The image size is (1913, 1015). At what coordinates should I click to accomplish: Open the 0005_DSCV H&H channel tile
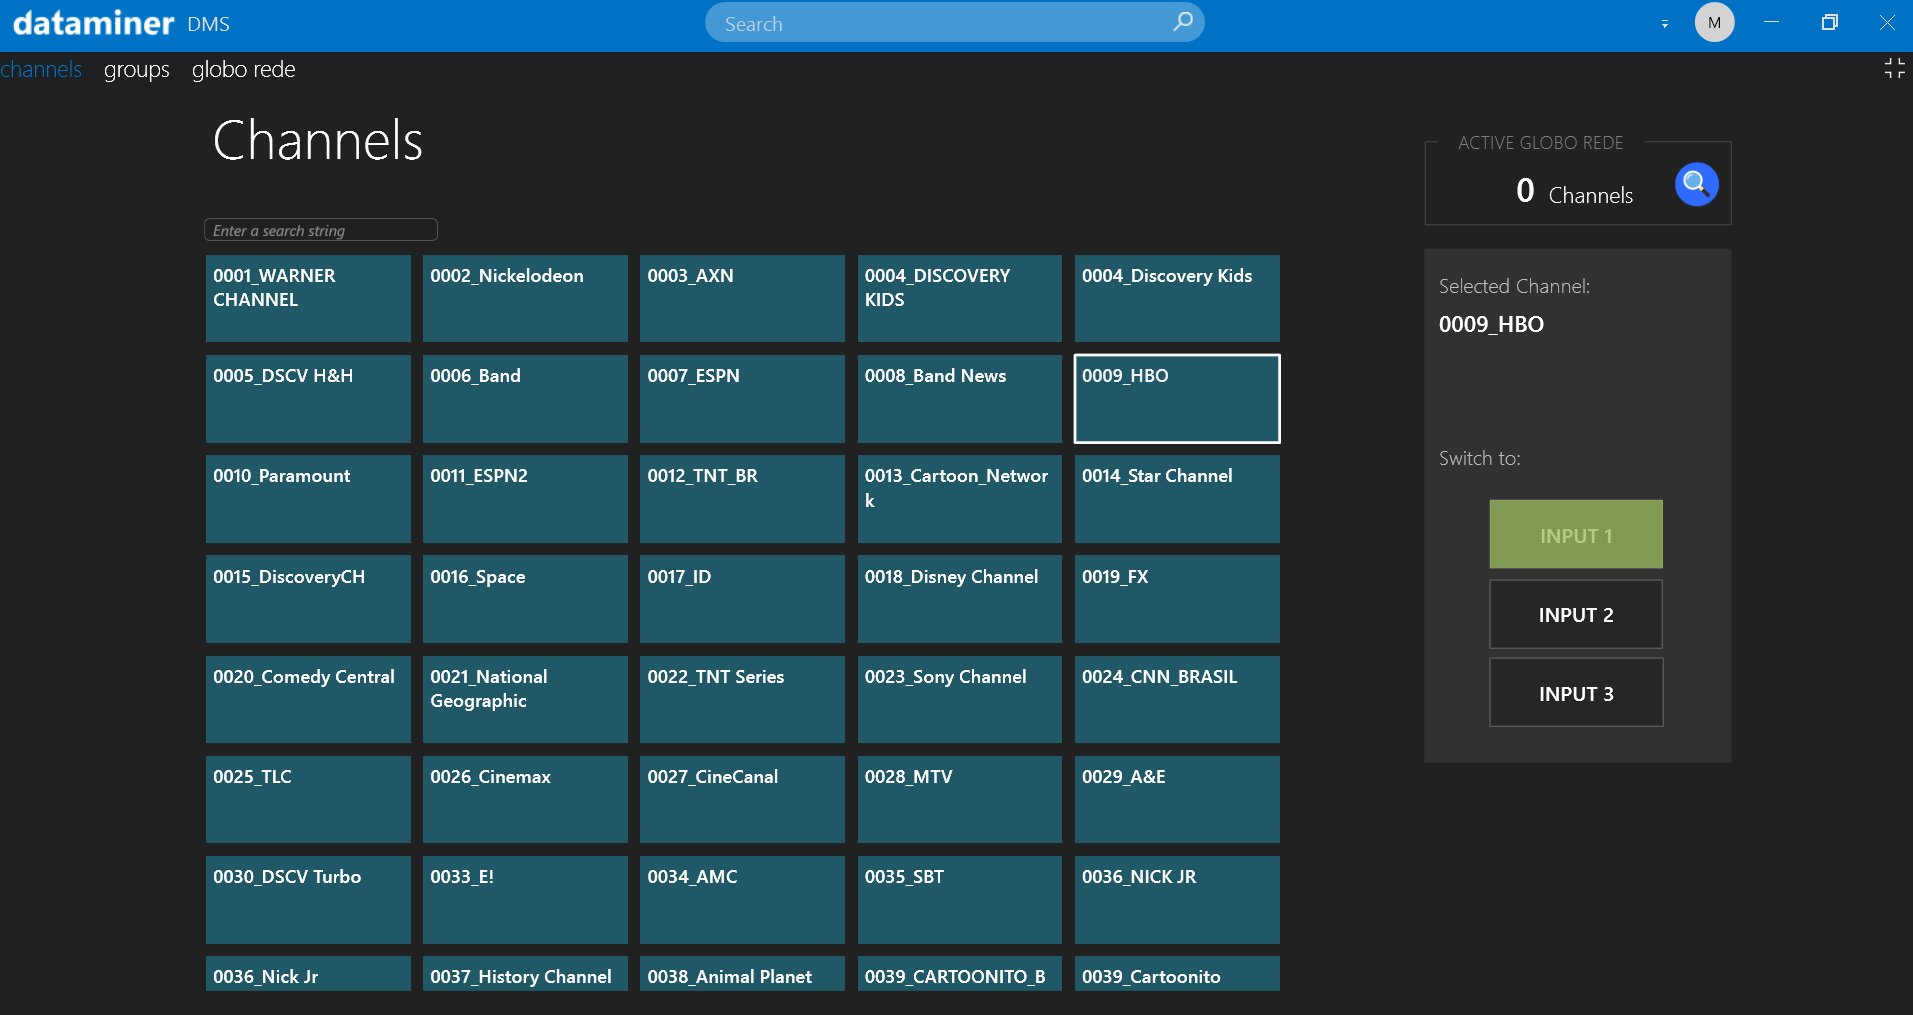pyautogui.click(x=308, y=398)
